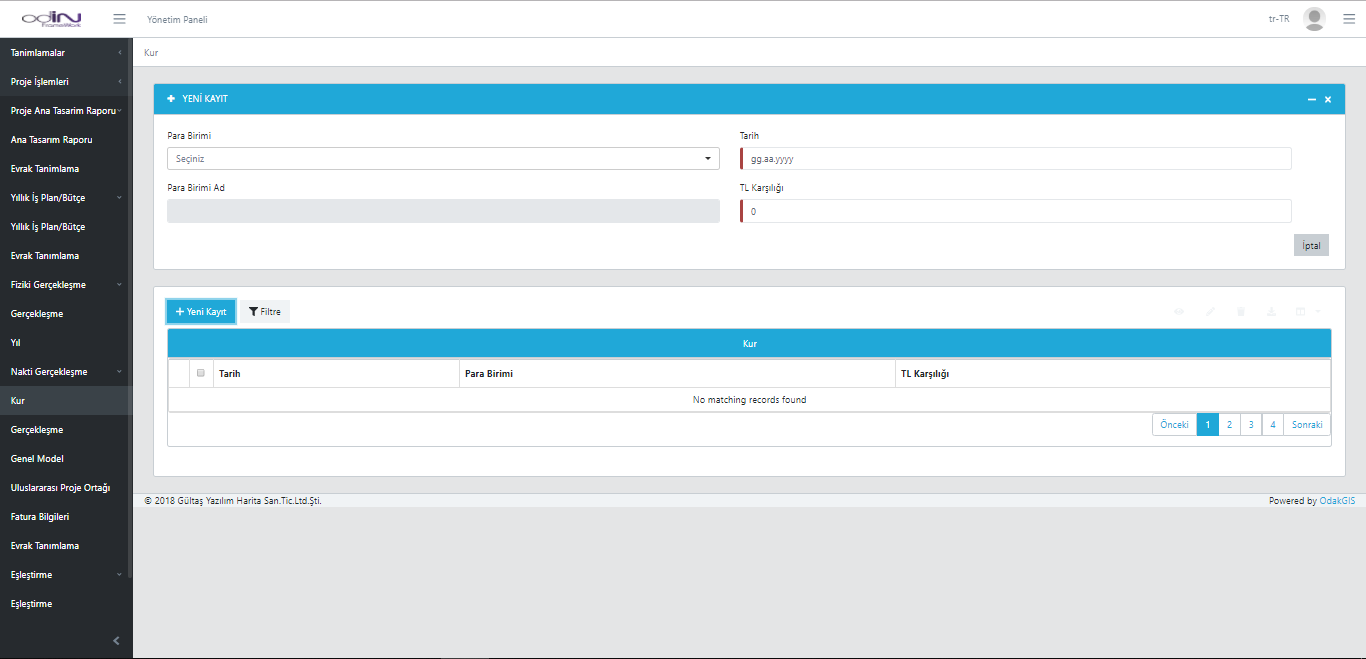Click the Filtre button
The width and height of the screenshot is (1366, 659).
pyautogui.click(x=265, y=312)
